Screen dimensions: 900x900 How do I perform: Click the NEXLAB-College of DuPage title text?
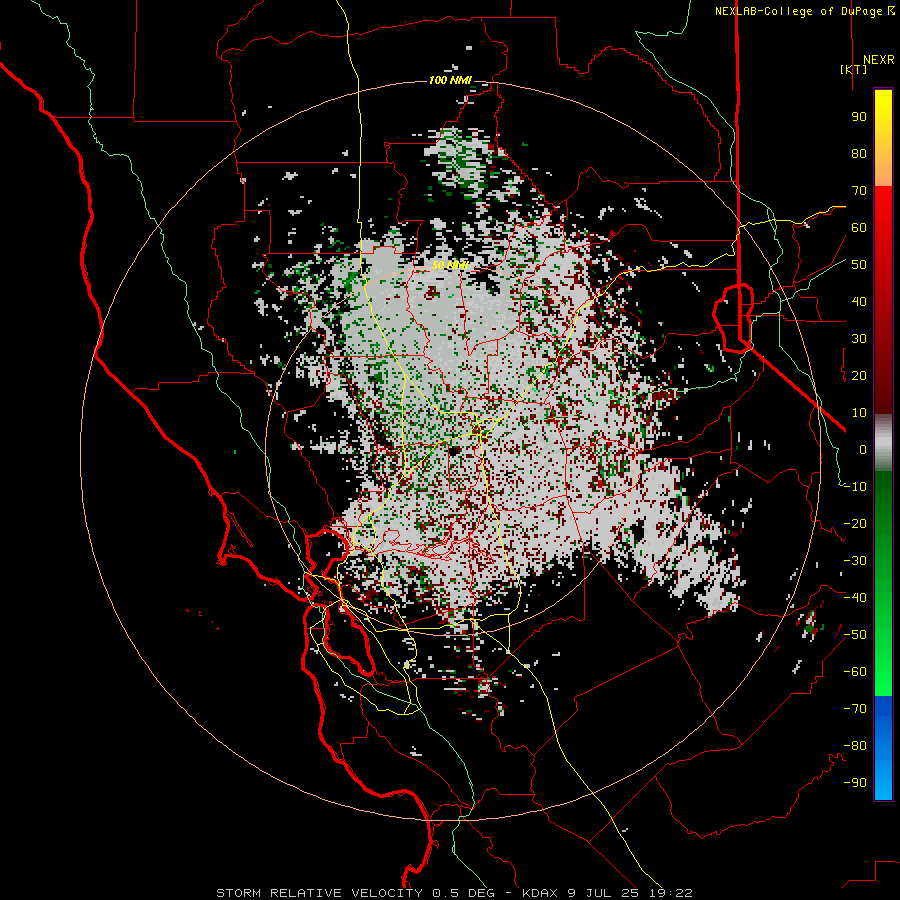798,11
